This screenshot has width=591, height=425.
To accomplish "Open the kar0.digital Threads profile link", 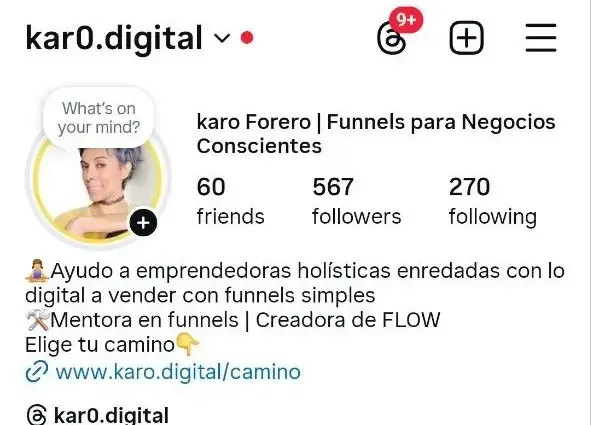I will pos(111,415).
